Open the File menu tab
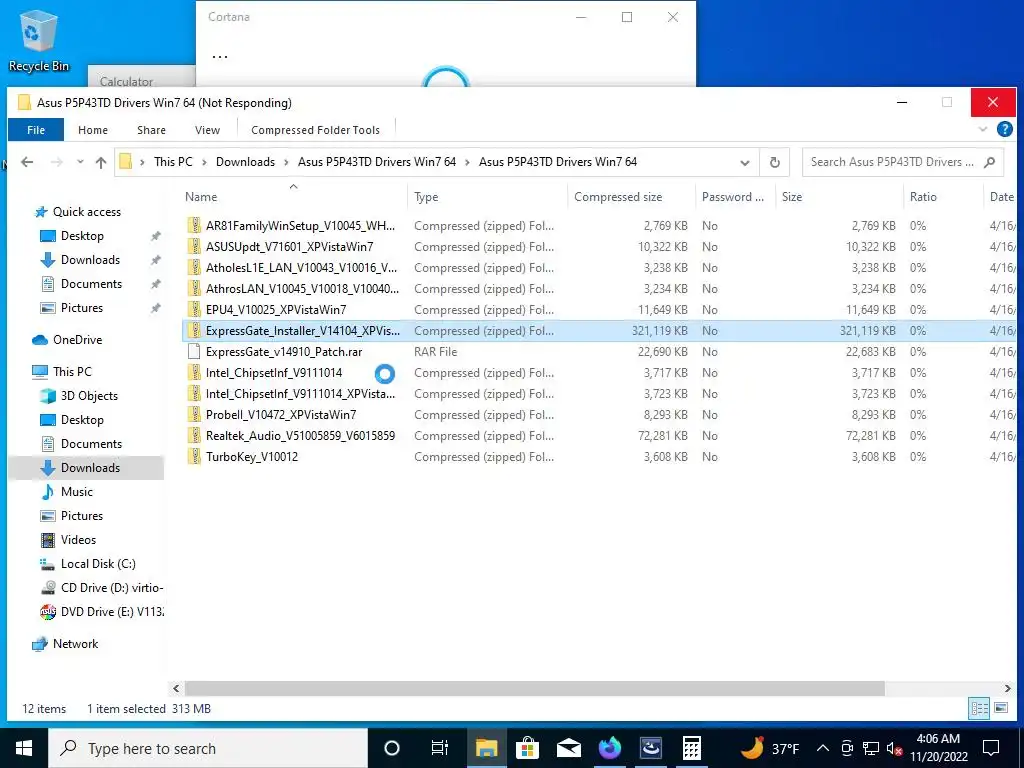This screenshot has height=768, width=1024. [36, 130]
